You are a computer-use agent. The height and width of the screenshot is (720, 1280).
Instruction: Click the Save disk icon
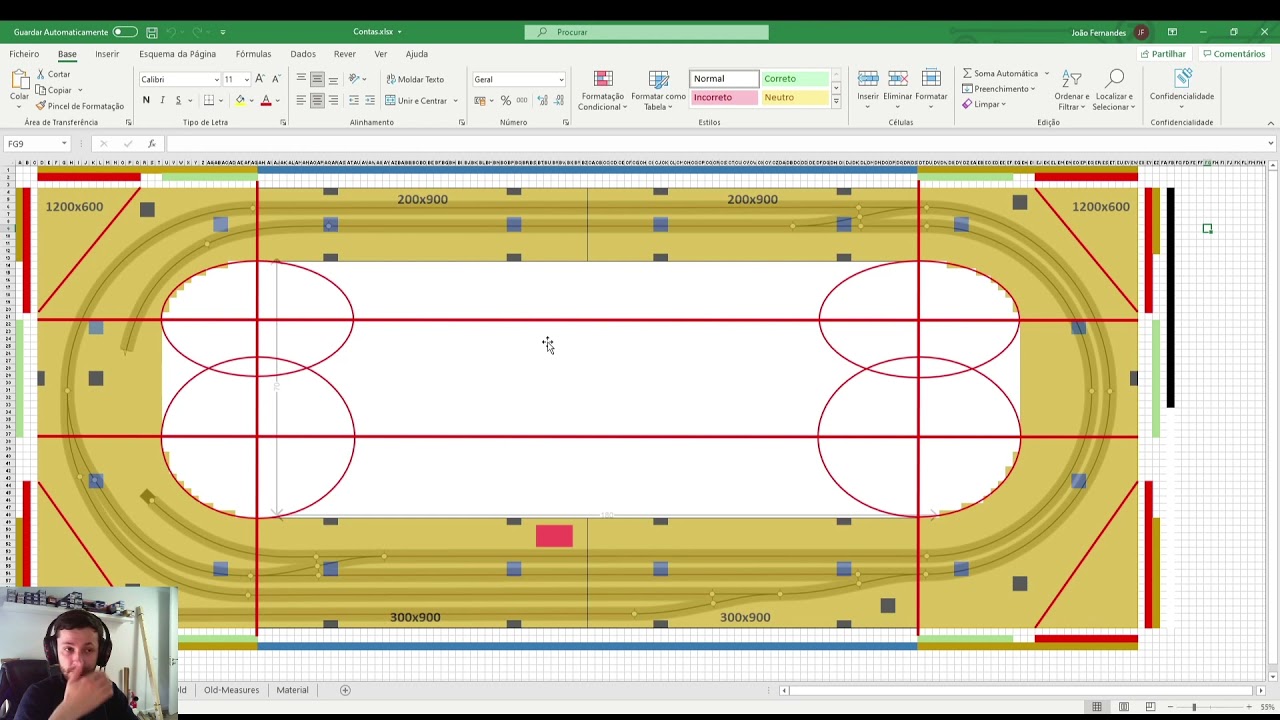click(151, 32)
